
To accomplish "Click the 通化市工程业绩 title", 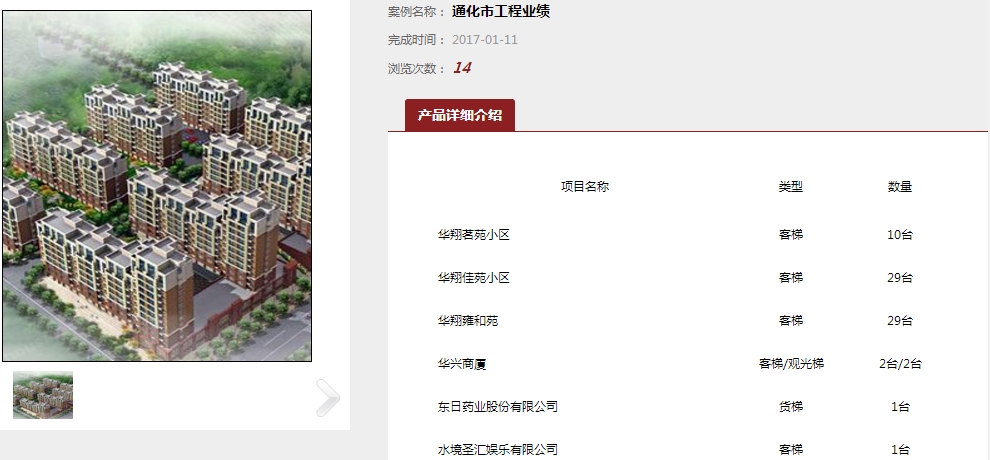I will click(x=501, y=11).
